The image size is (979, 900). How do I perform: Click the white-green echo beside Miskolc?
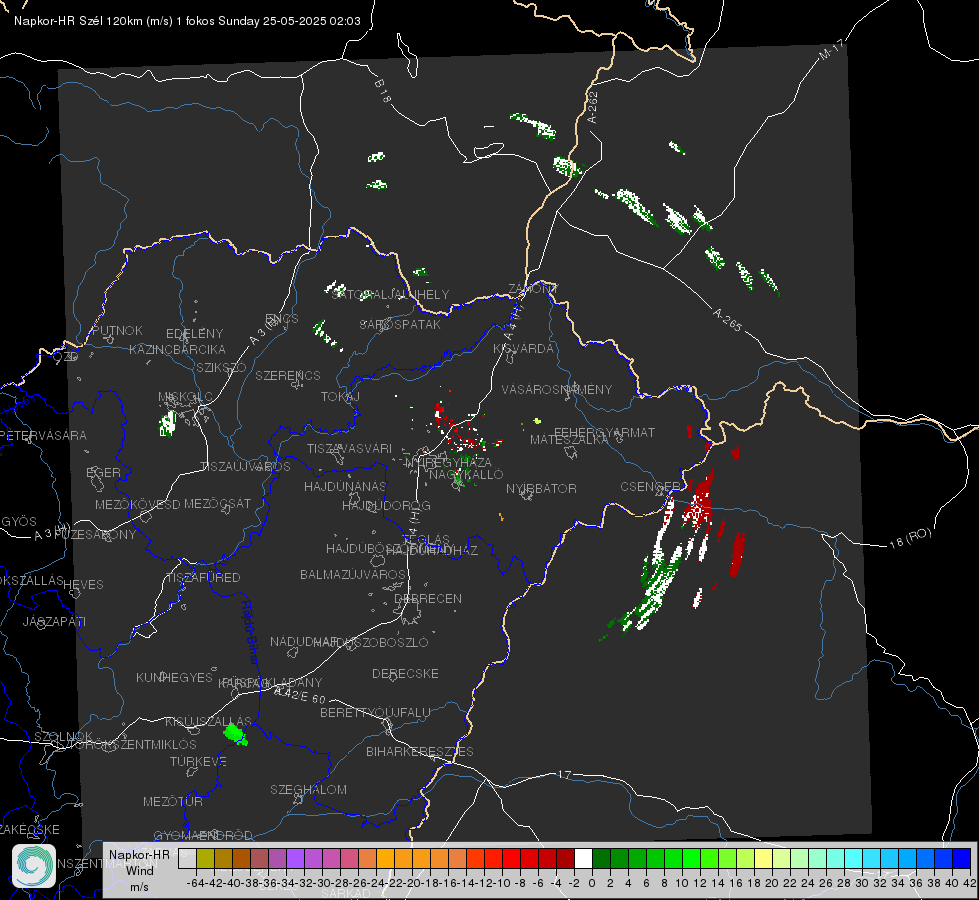click(167, 423)
